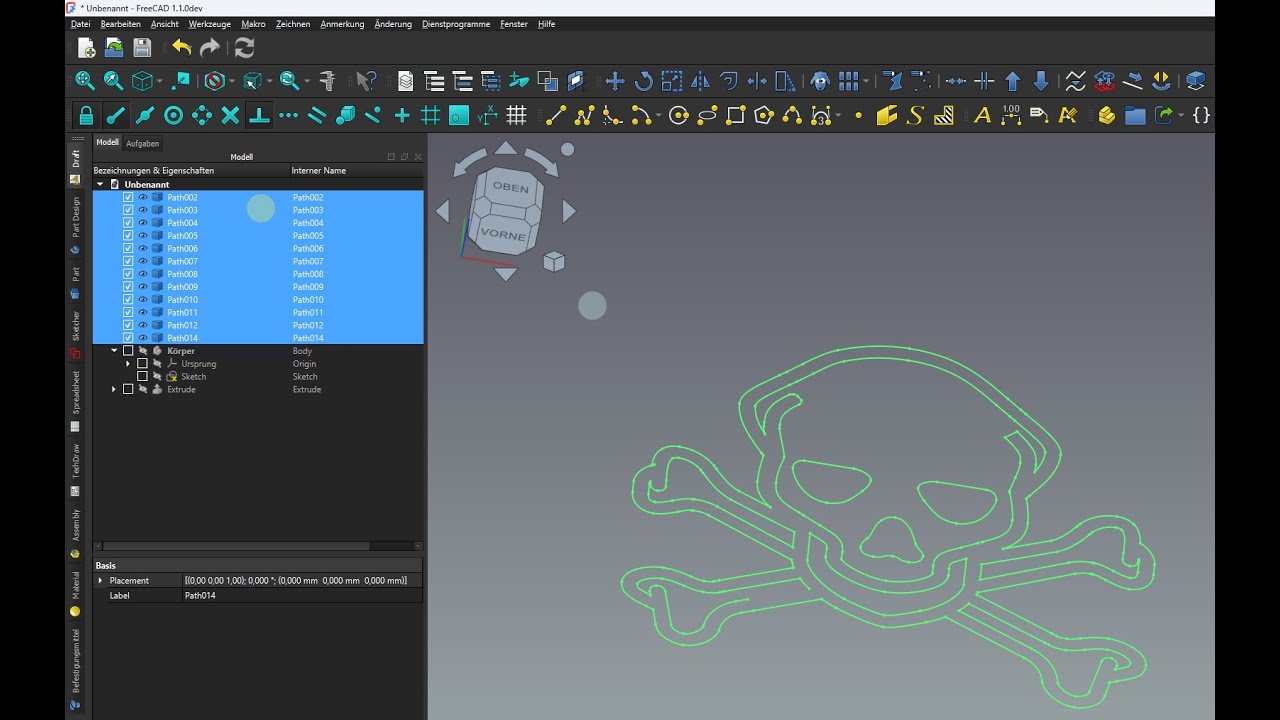Screen dimensions: 1280x720
Task: Toggle snap to perpendicular
Action: tap(259, 115)
